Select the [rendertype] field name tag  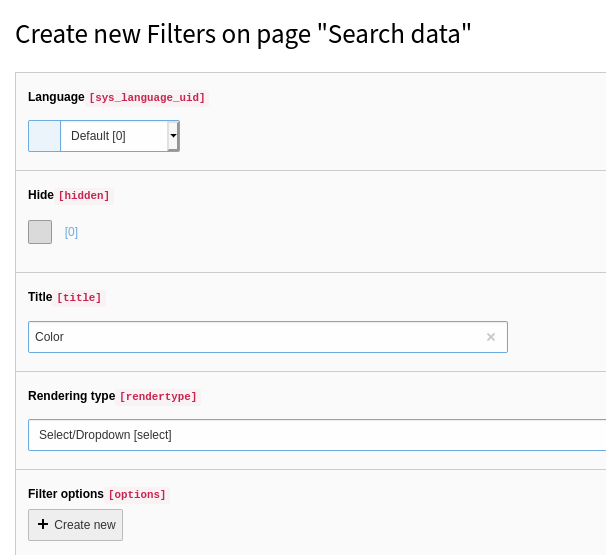pos(158,397)
